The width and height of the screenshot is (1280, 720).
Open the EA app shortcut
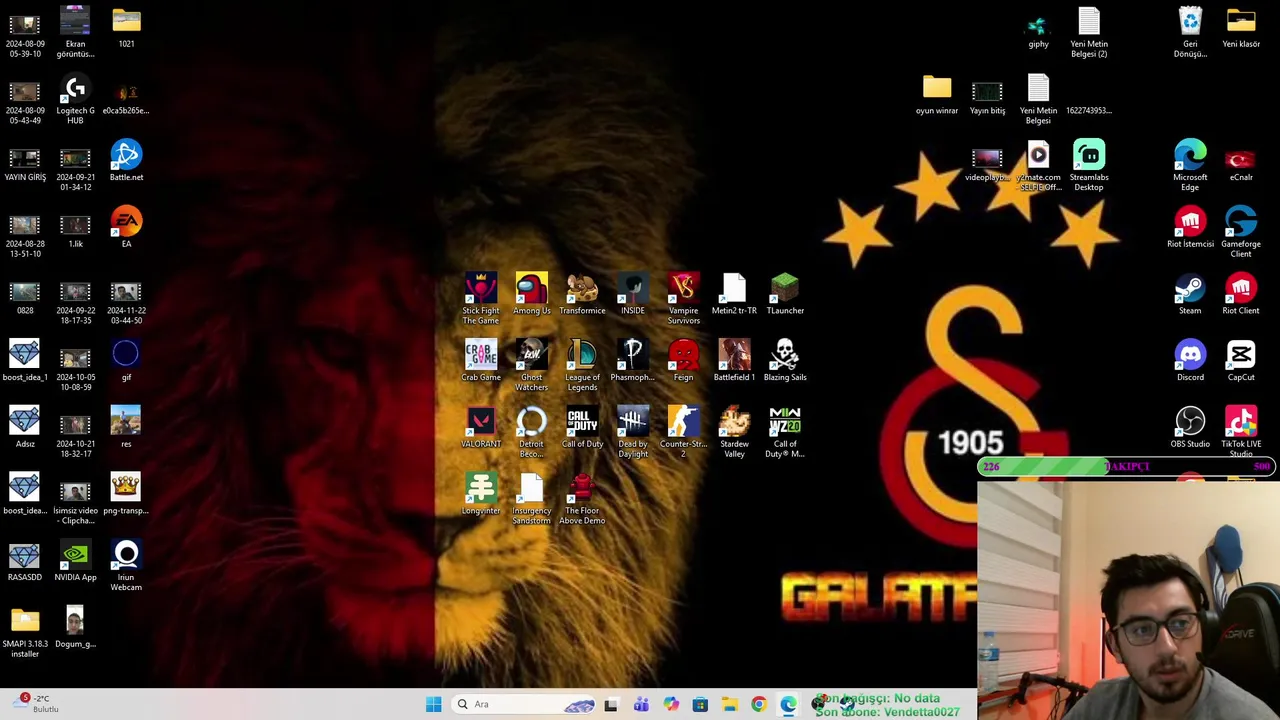point(126,227)
